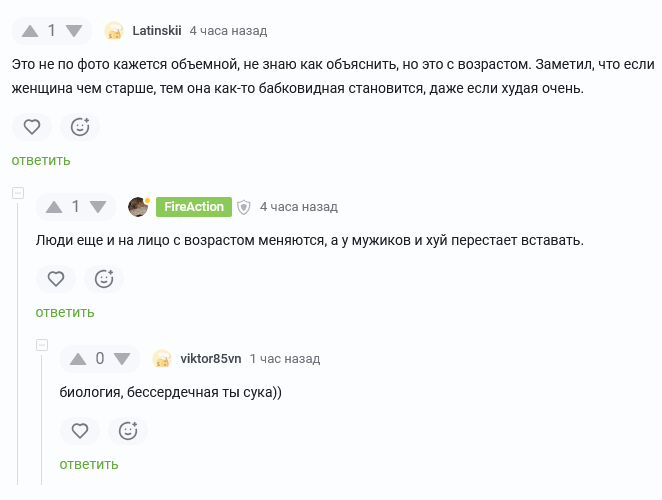Like viktor85vn's comment with the heart
This screenshot has width=662, height=500.
80,431
